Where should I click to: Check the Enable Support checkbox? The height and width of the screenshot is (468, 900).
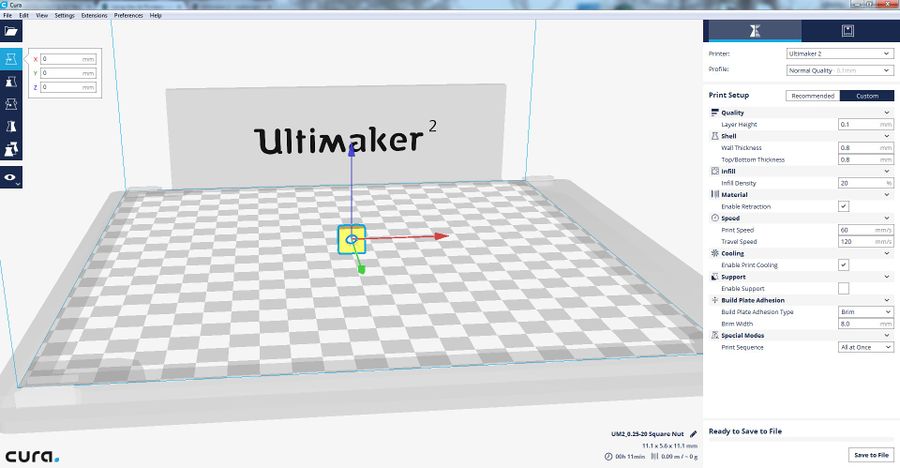click(x=843, y=289)
